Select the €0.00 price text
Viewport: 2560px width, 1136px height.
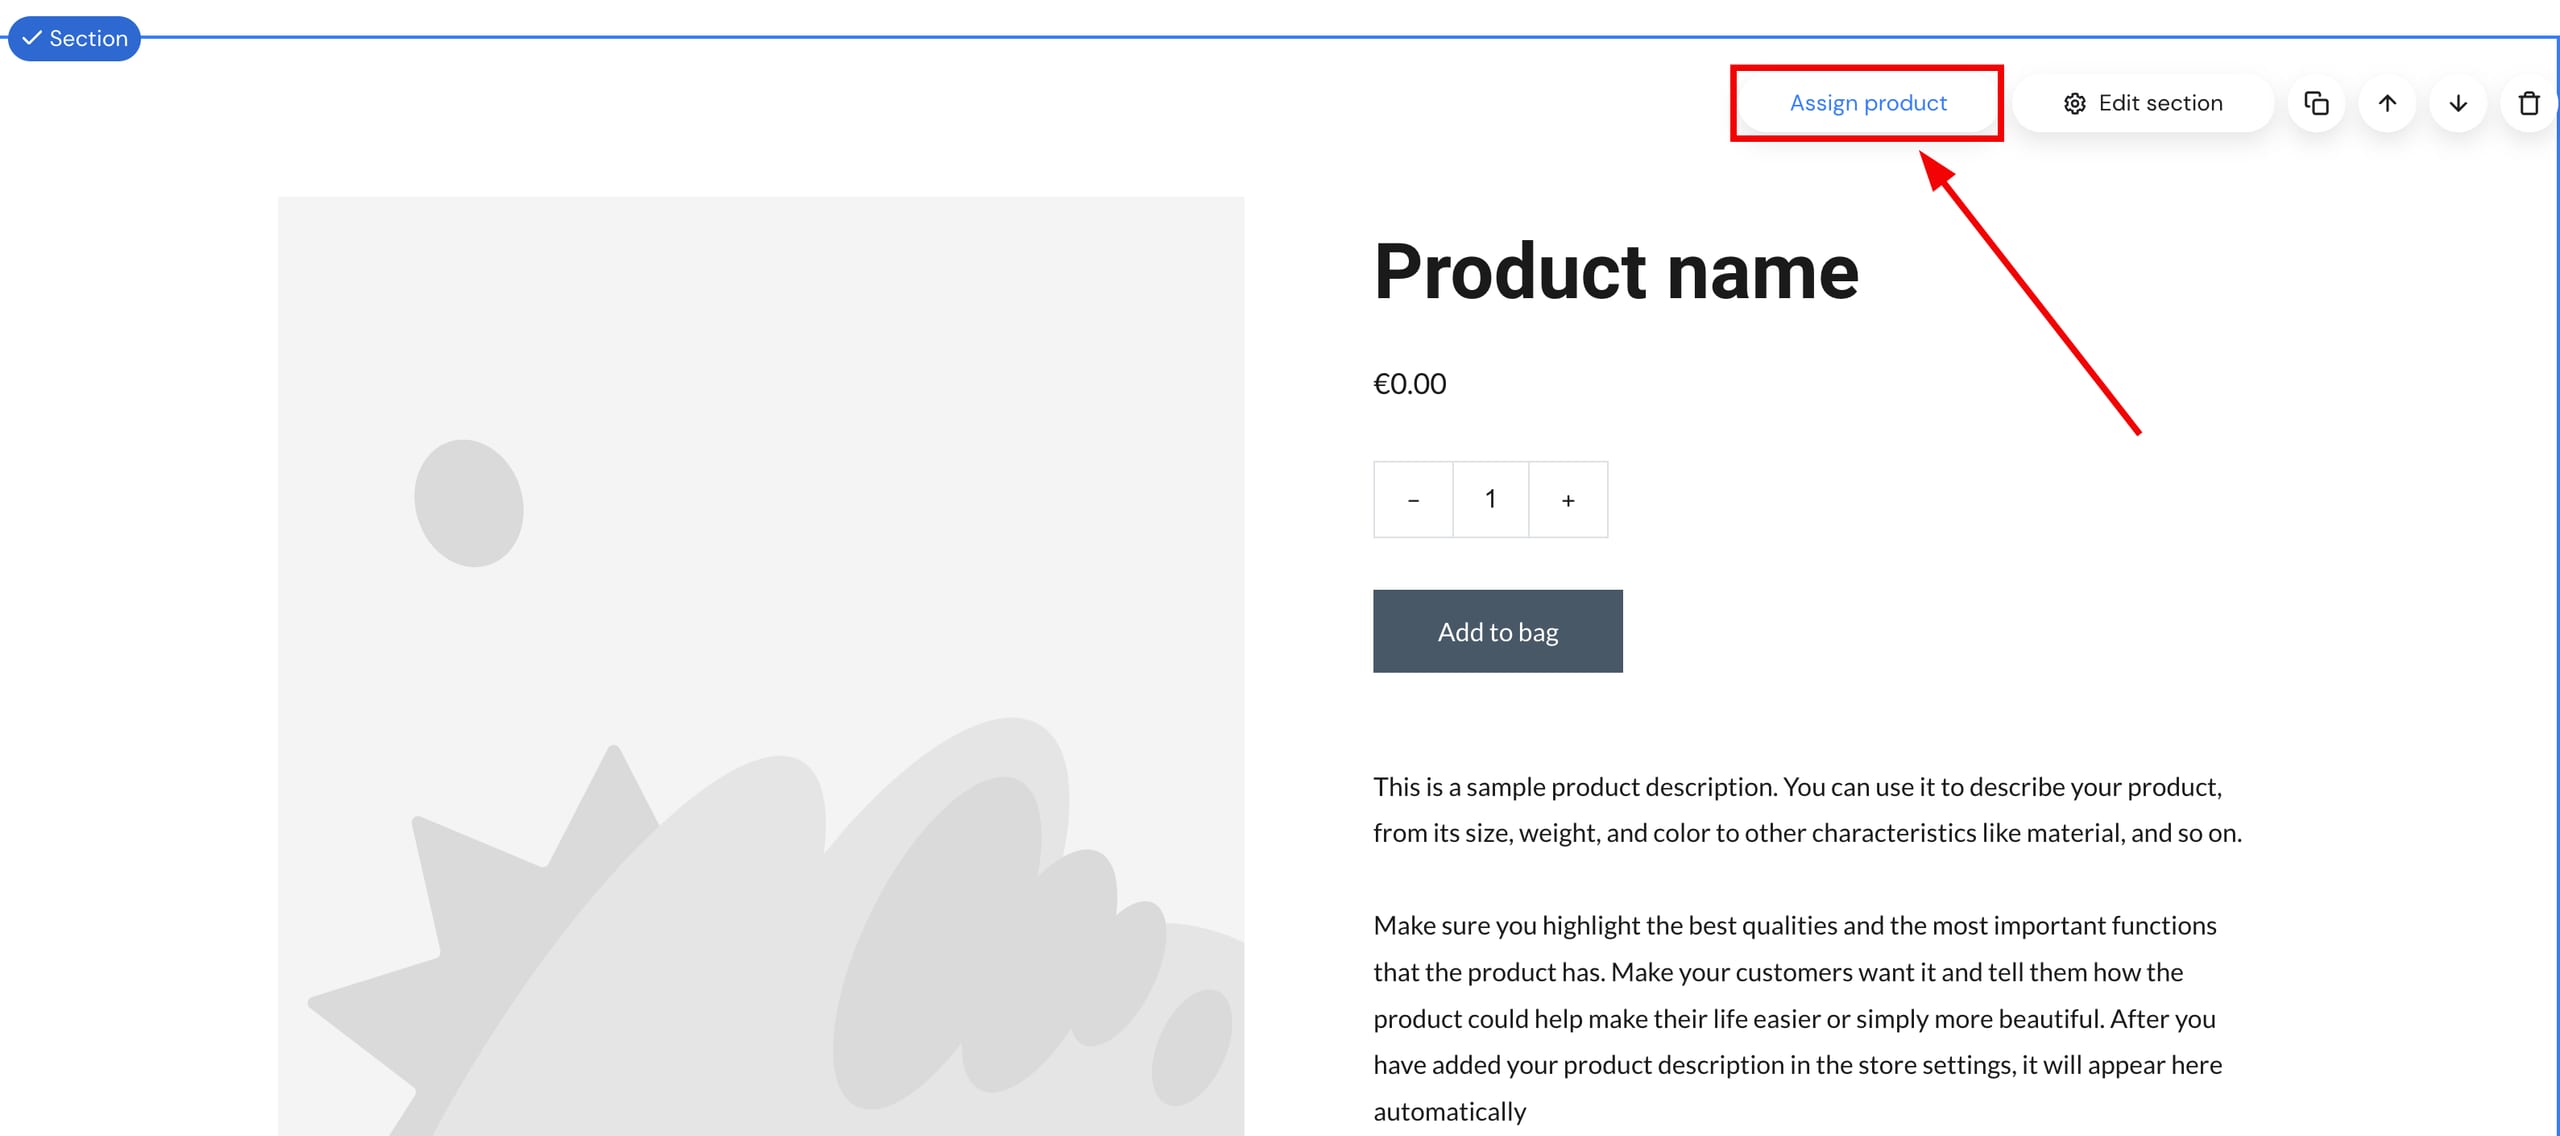[x=1409, y=383]
